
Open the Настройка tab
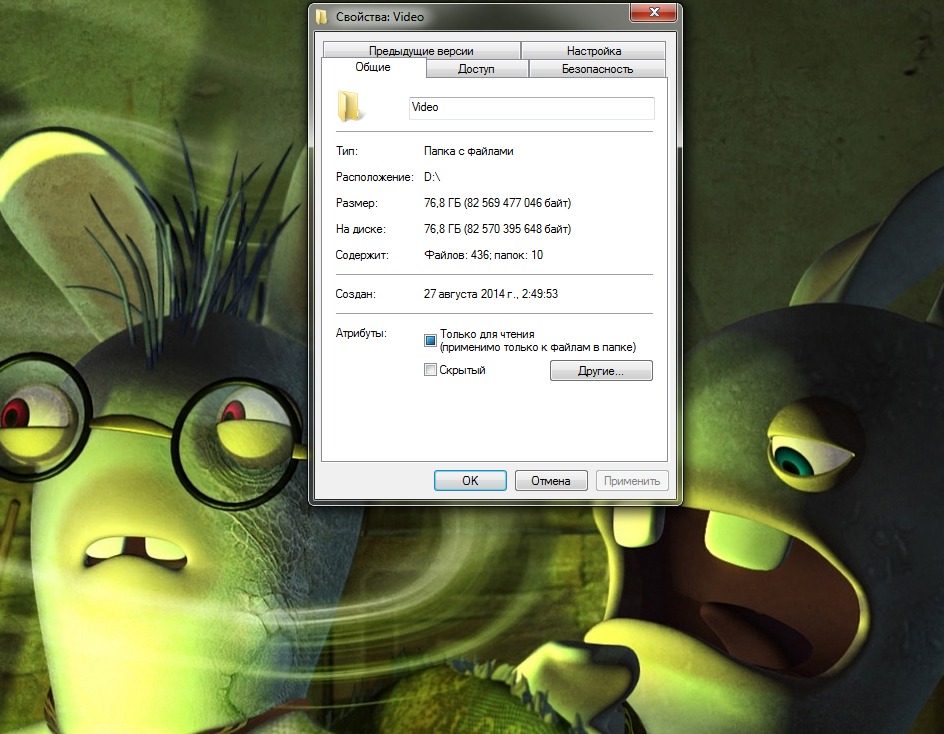(x=594, y=51)
